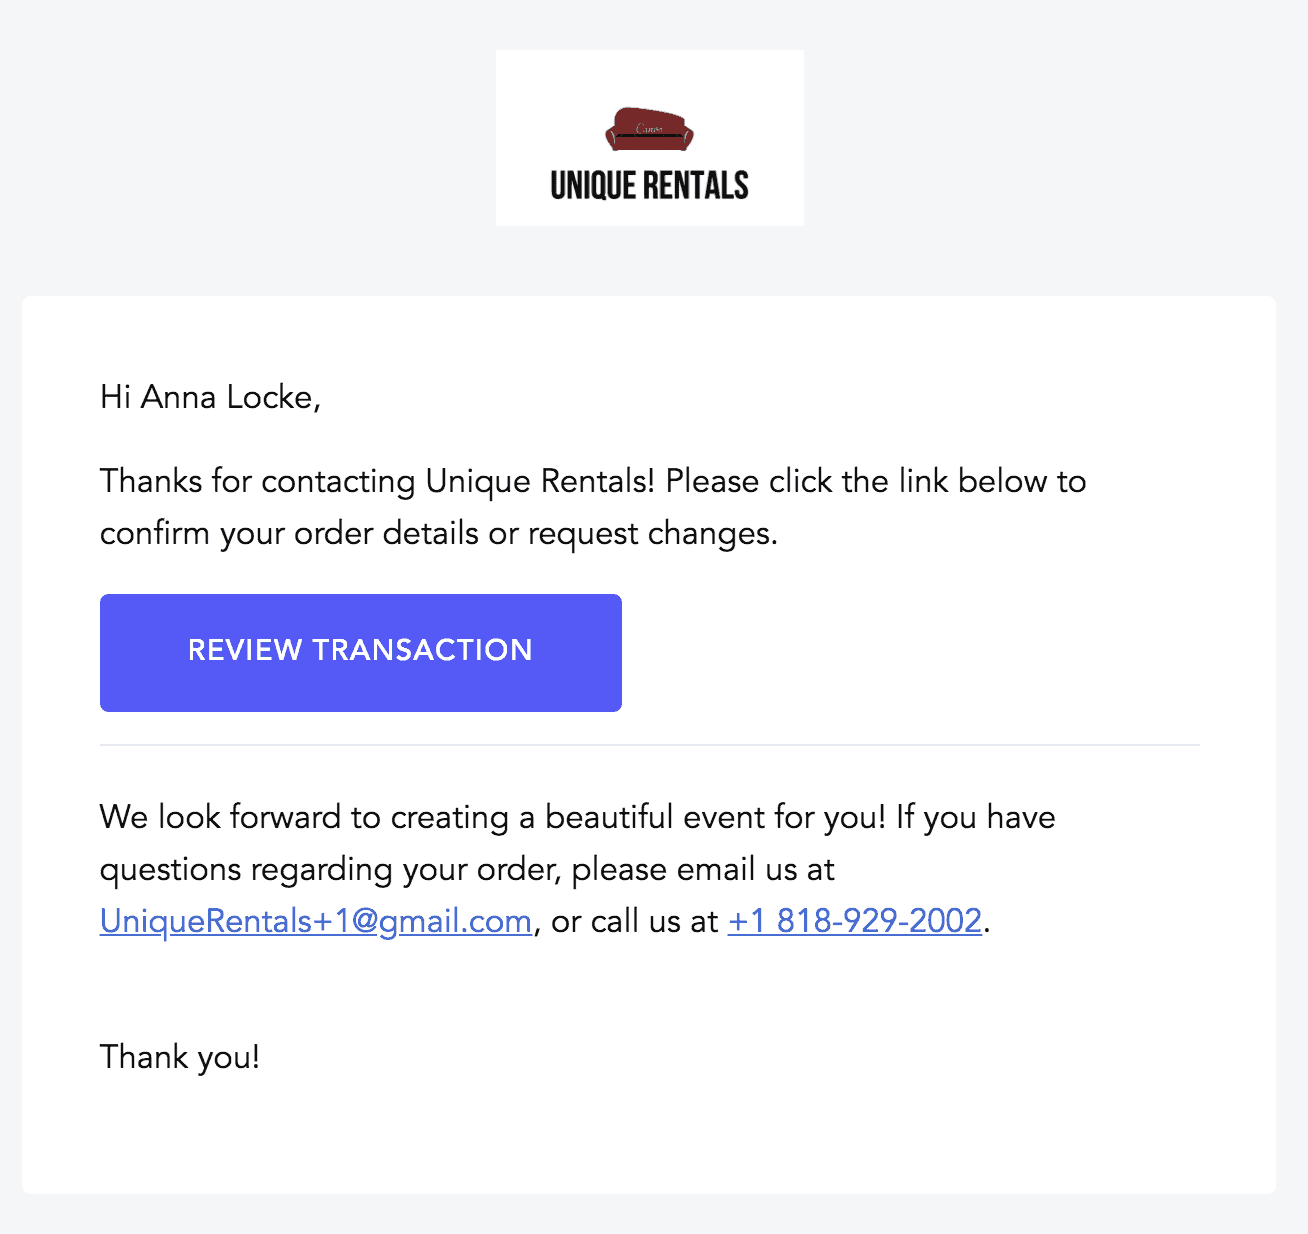Select the 'Thank you!' closing text
1308x1234 pixels.
click(180, 1057)
